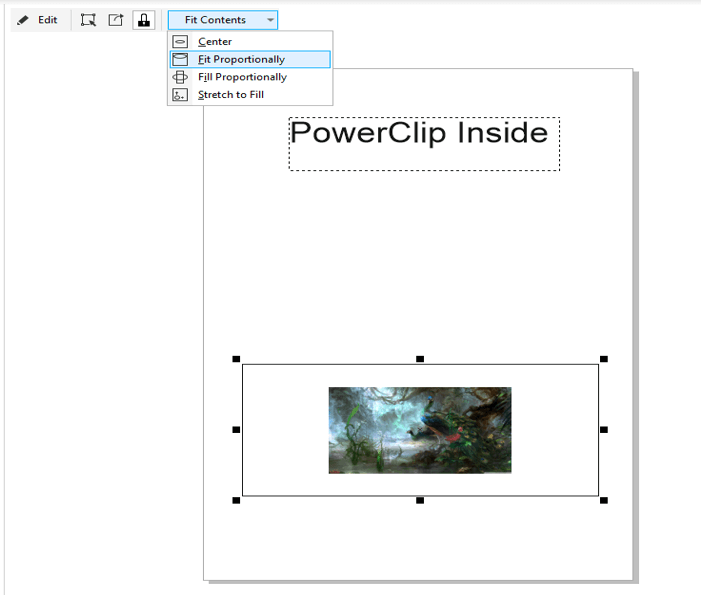Click the Fit Proportionally icon
The width and height of the screenshot is (701, 595).
pyautogui.click(x=180, y=59)
